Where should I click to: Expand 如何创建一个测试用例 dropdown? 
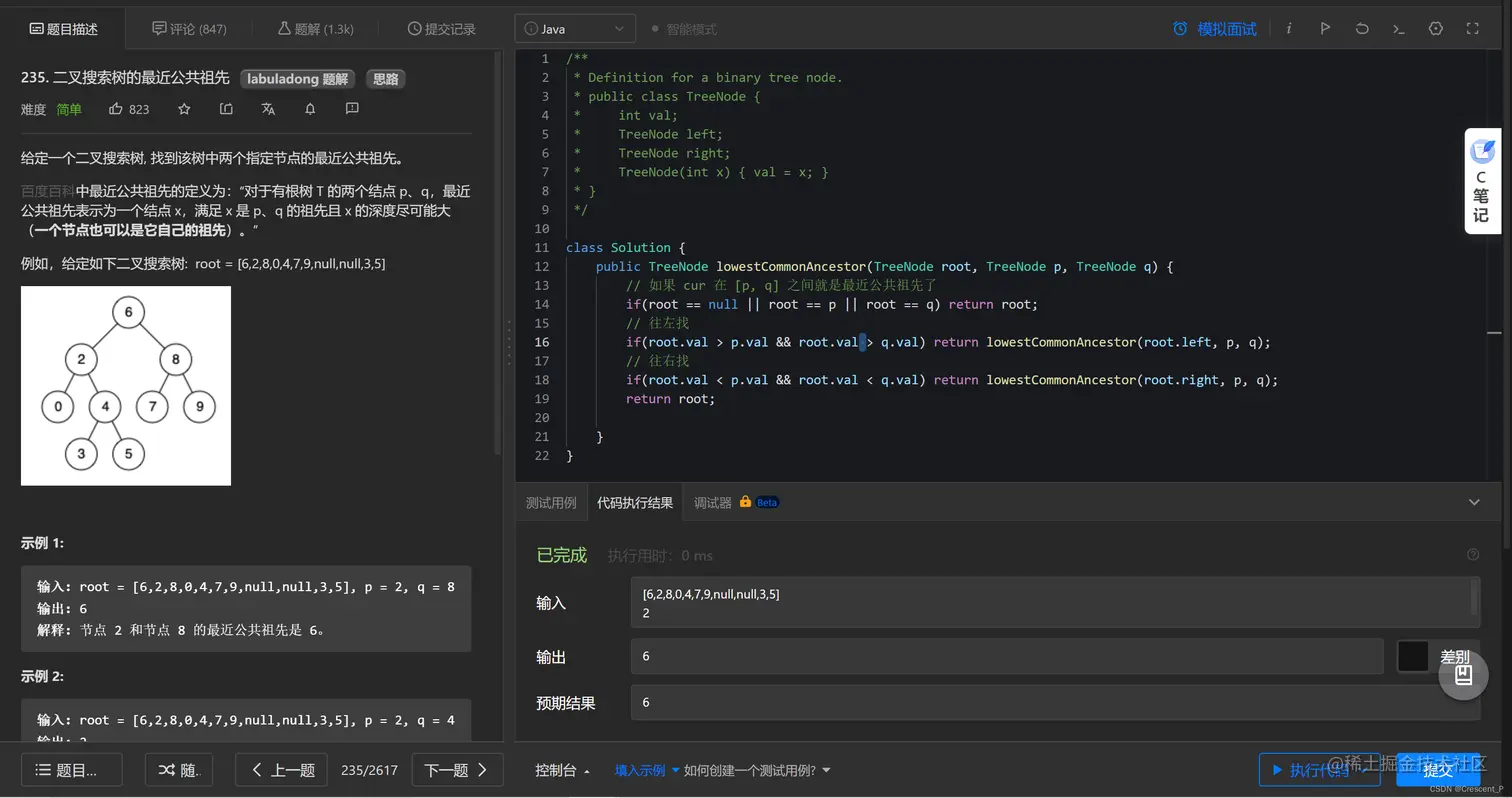[x=757, y=770]
